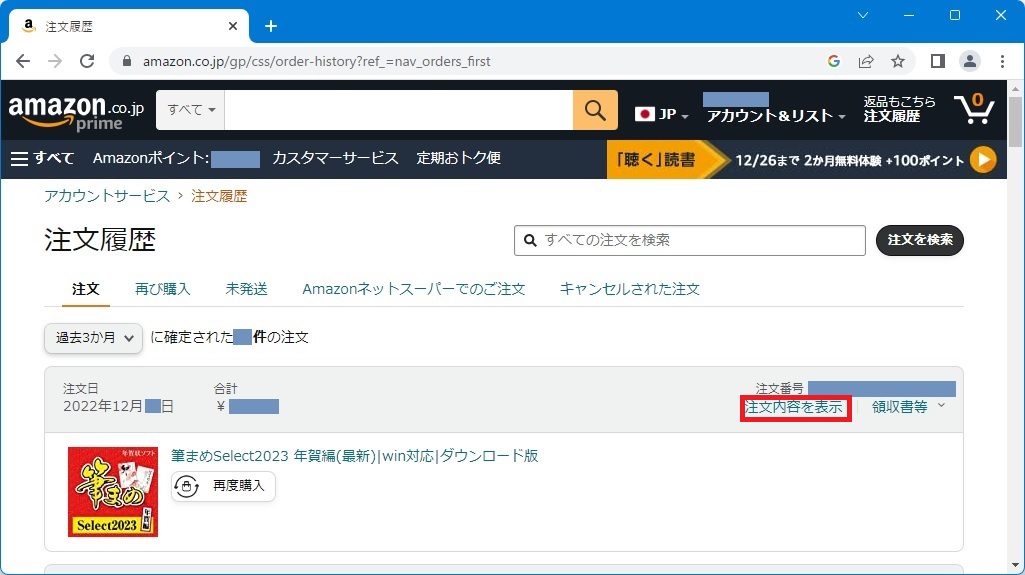Screen dimensions: 1025x575
Task: Click the padlock site info icon
Action: click(127, 61)
